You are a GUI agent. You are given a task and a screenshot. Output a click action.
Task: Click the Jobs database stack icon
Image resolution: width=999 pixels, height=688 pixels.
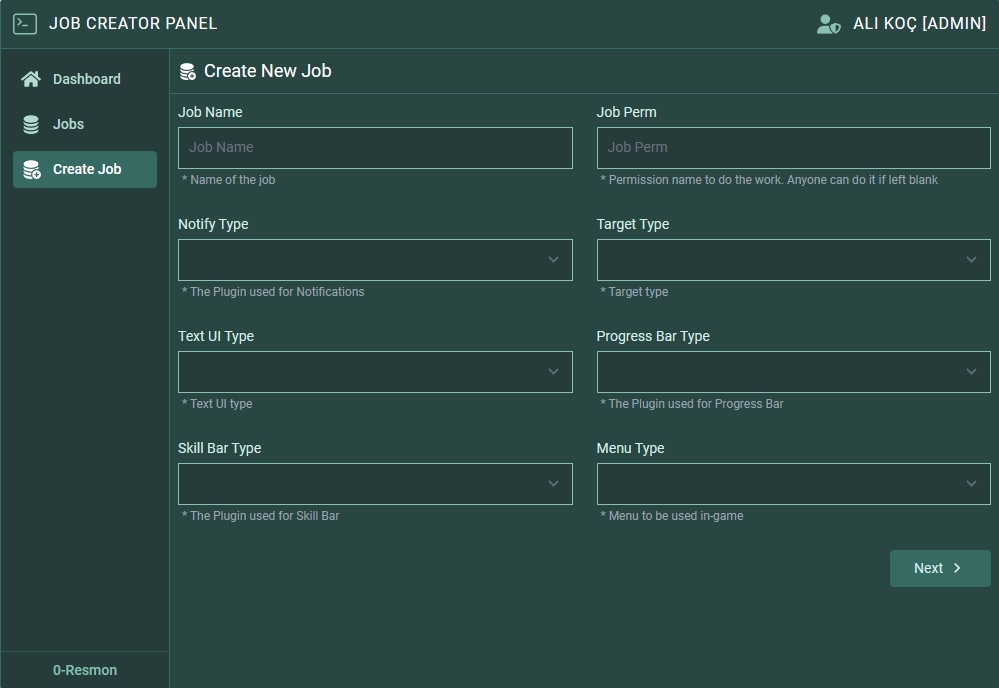coord(31,124)
